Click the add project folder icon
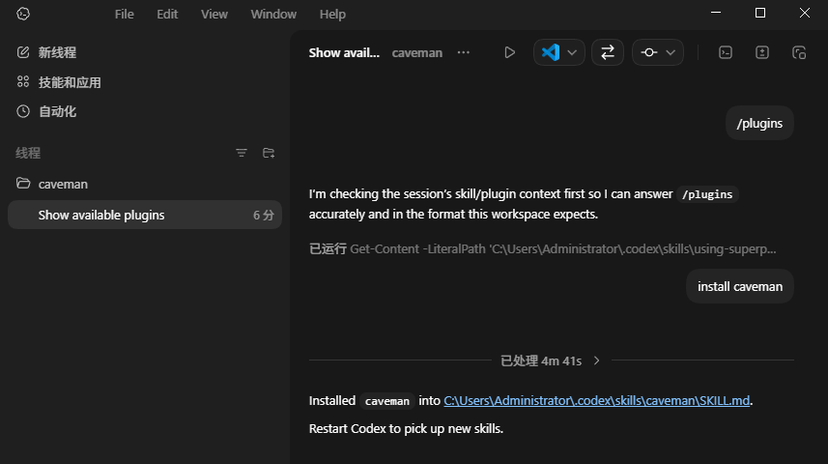The height and width of the screenshot is (464, 828). click(268, 153)
